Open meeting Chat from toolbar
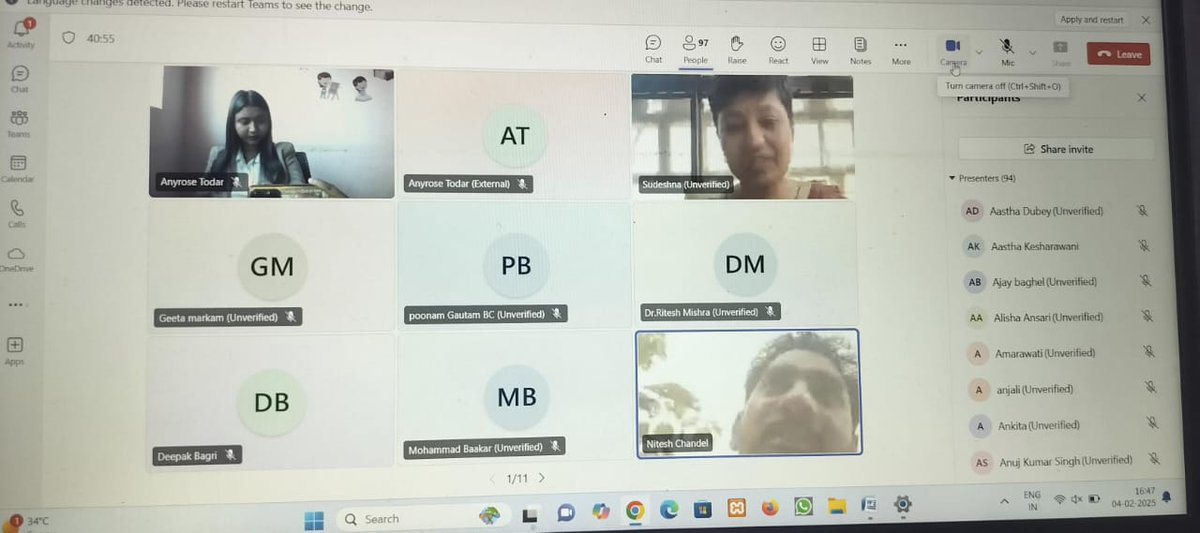Viewport: 1200px width, 533px height. (653, 49)
